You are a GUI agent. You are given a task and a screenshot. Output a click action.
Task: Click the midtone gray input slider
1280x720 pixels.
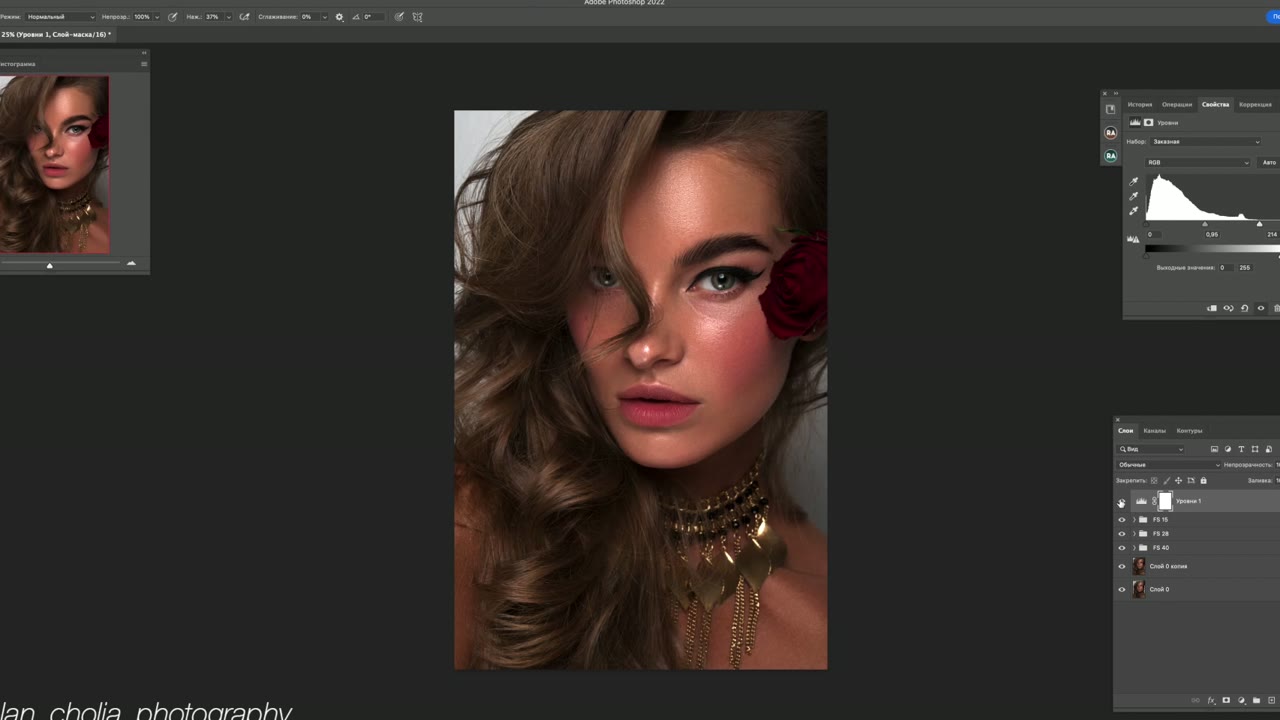click(1205, 224)
